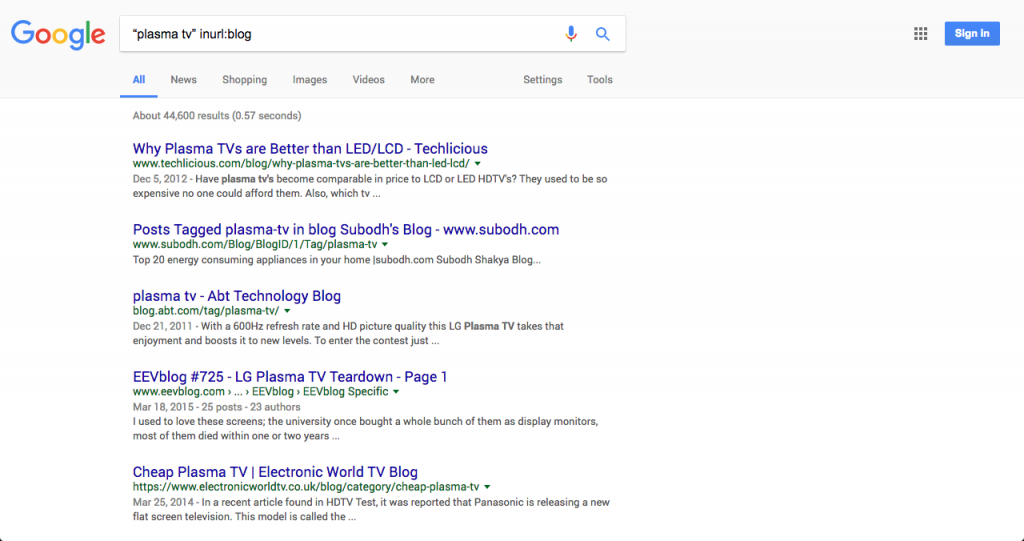Click the Sign in button
The width and height of the screenshot is (1024, 541).
pyautogui.click(x=972, y=33)
